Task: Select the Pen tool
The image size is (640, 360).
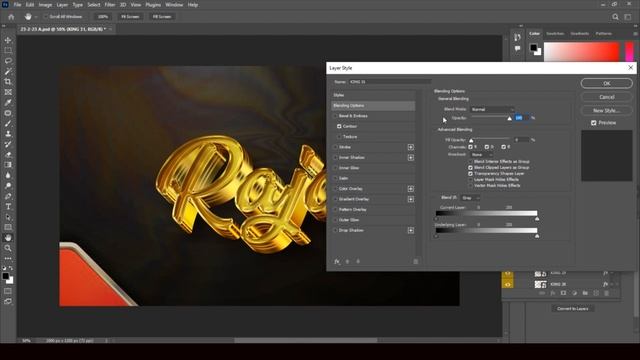Action: (8, 196)
